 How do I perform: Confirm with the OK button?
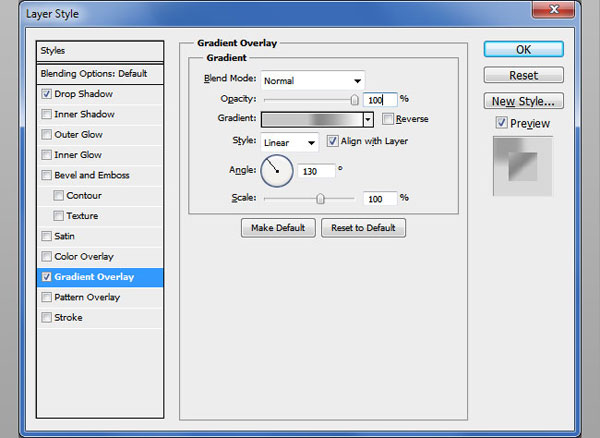(x=523, y=49)
